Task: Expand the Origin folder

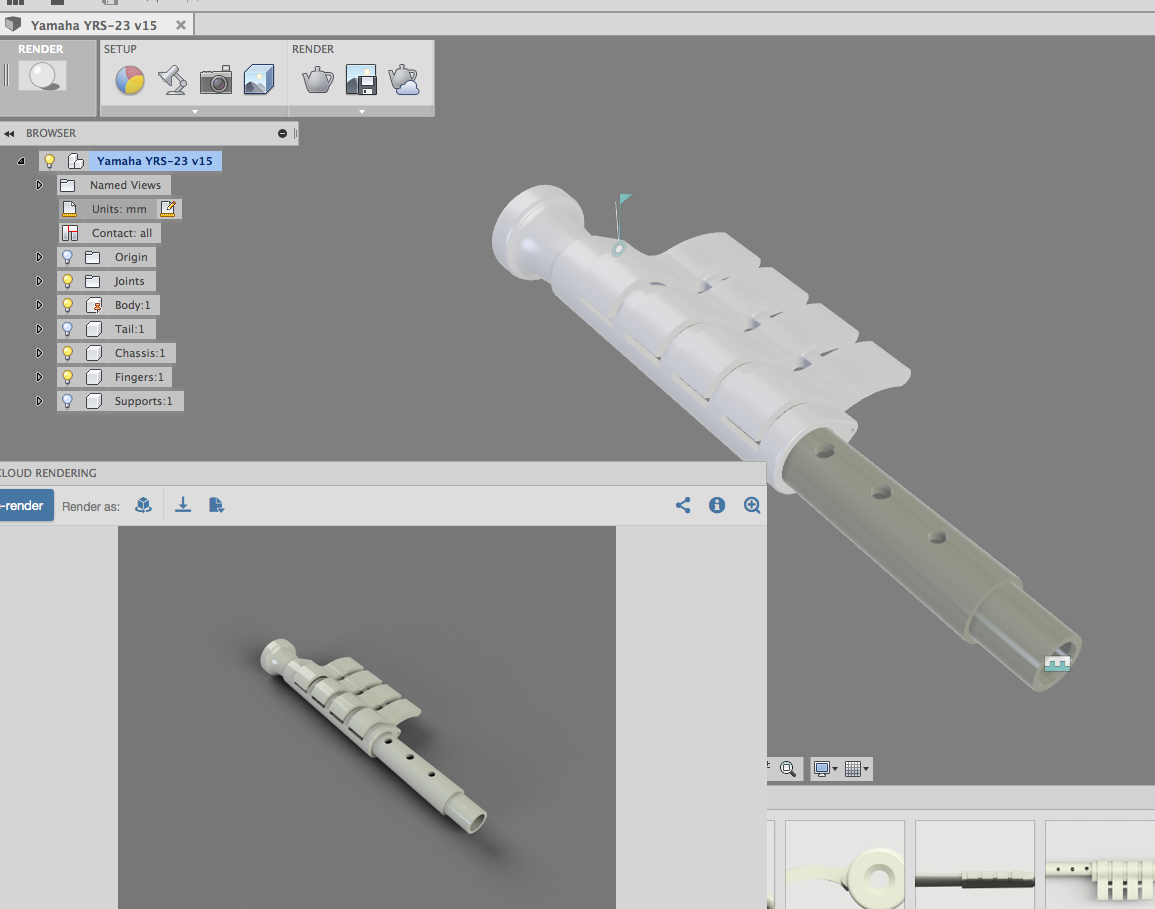Action: coord(39,257)
